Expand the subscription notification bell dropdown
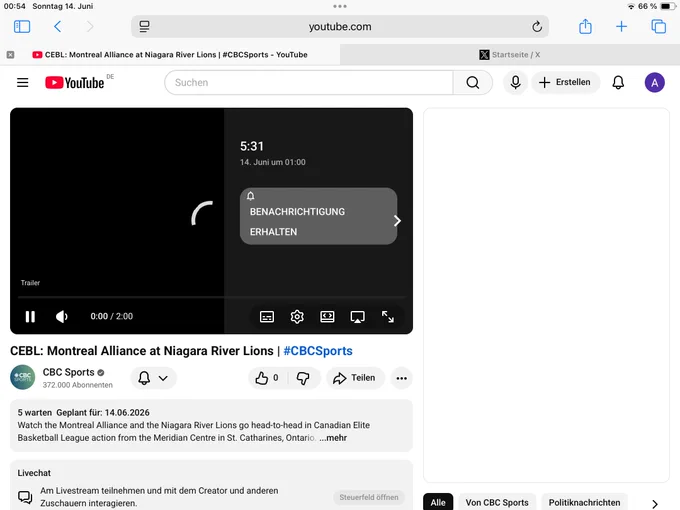680x510 pixels. point(153,378)
